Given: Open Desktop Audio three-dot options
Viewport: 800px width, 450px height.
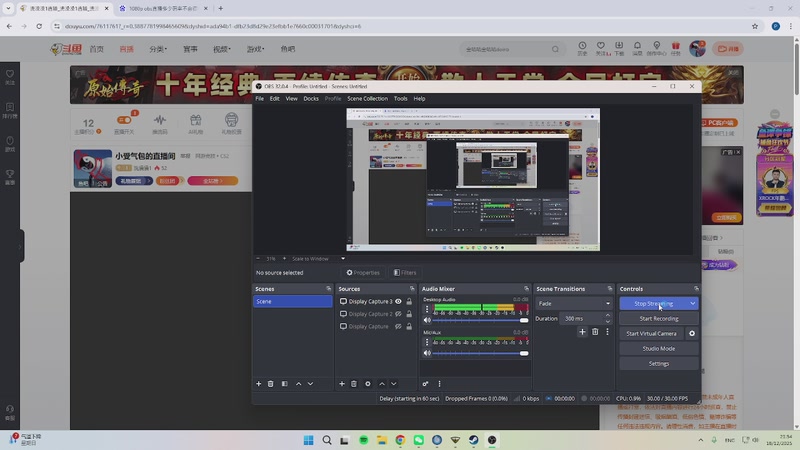Looking at the screenshot, I should pyautogui.click(x=427, y=309).
